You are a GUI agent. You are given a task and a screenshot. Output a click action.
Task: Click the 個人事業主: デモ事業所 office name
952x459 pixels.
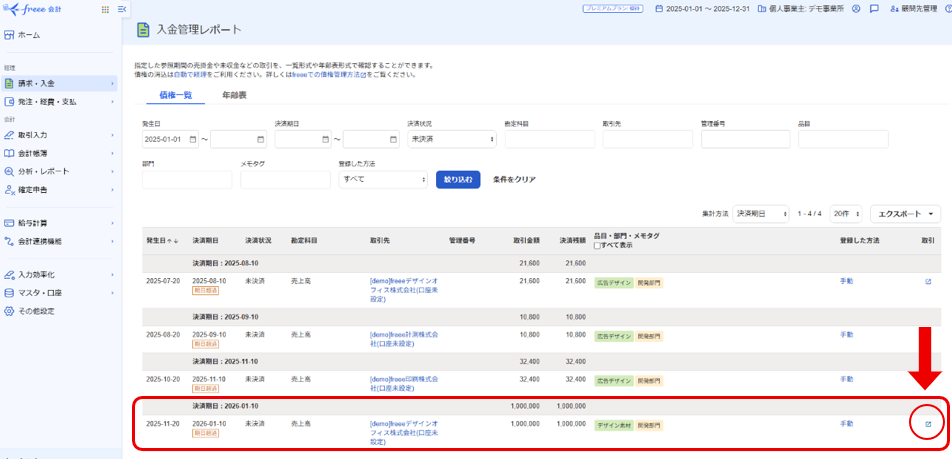click(x=806, y=9)
